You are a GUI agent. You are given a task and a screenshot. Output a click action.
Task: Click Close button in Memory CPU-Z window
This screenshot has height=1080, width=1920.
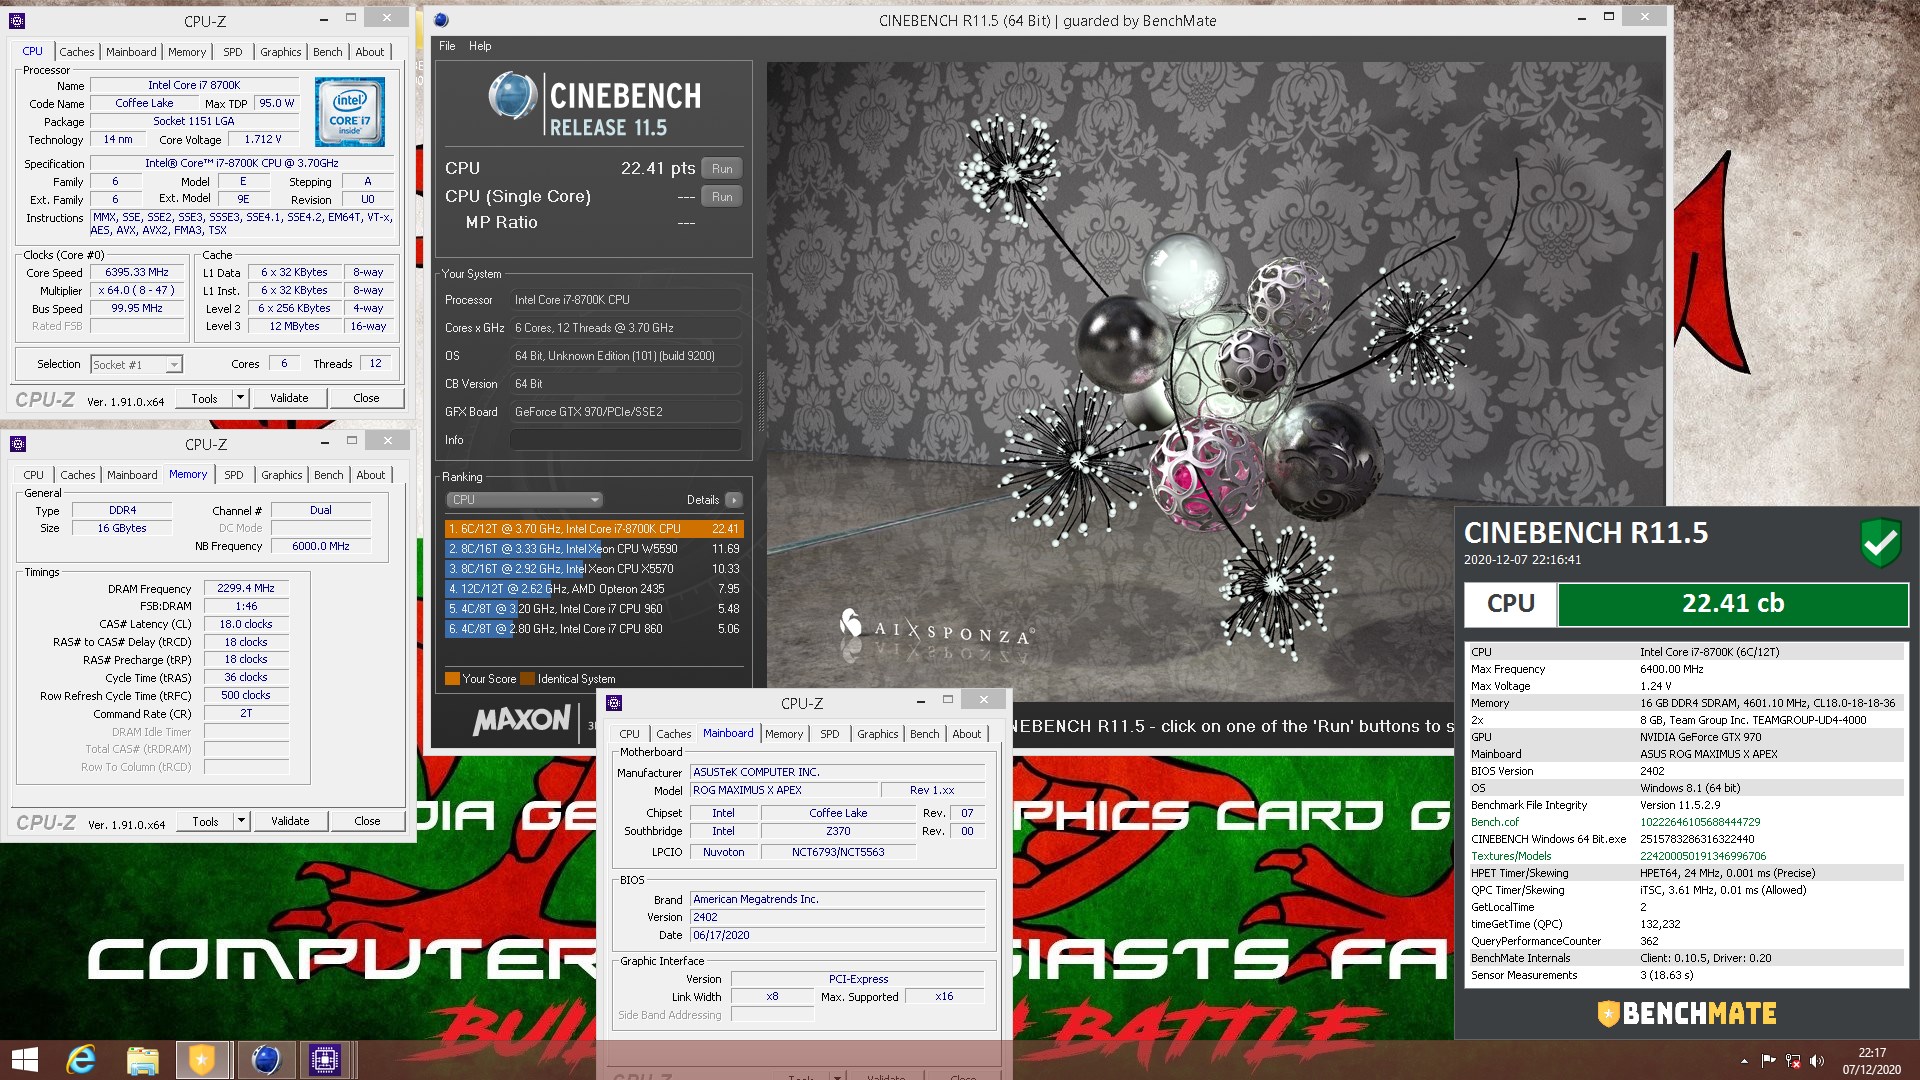(x=367, y=821)
